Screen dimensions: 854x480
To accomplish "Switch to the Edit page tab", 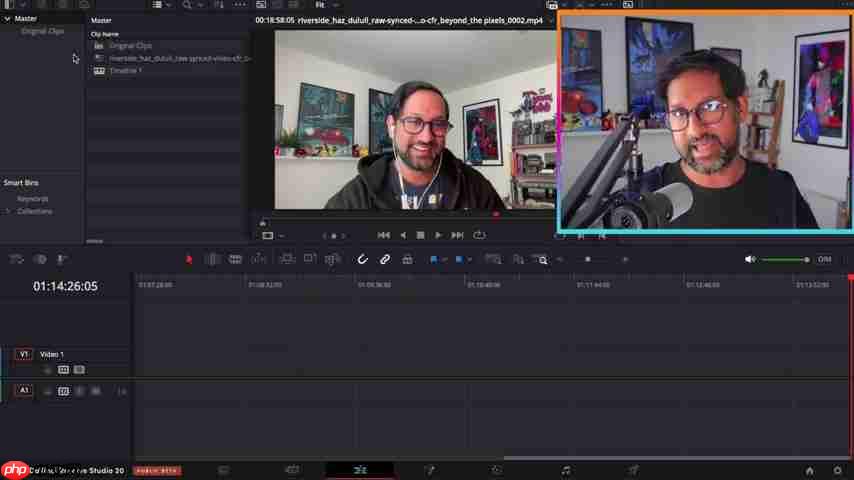I will (x=360, y=470).
